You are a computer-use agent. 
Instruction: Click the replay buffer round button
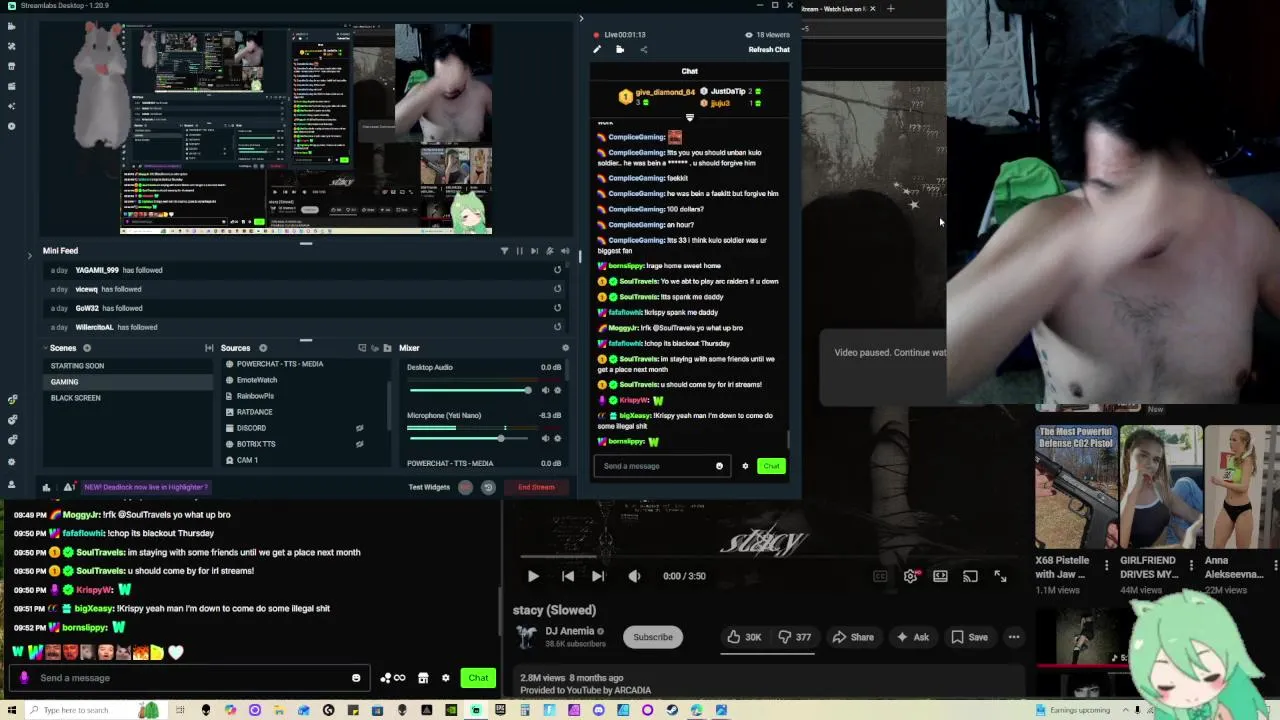[x=488, y=487]
